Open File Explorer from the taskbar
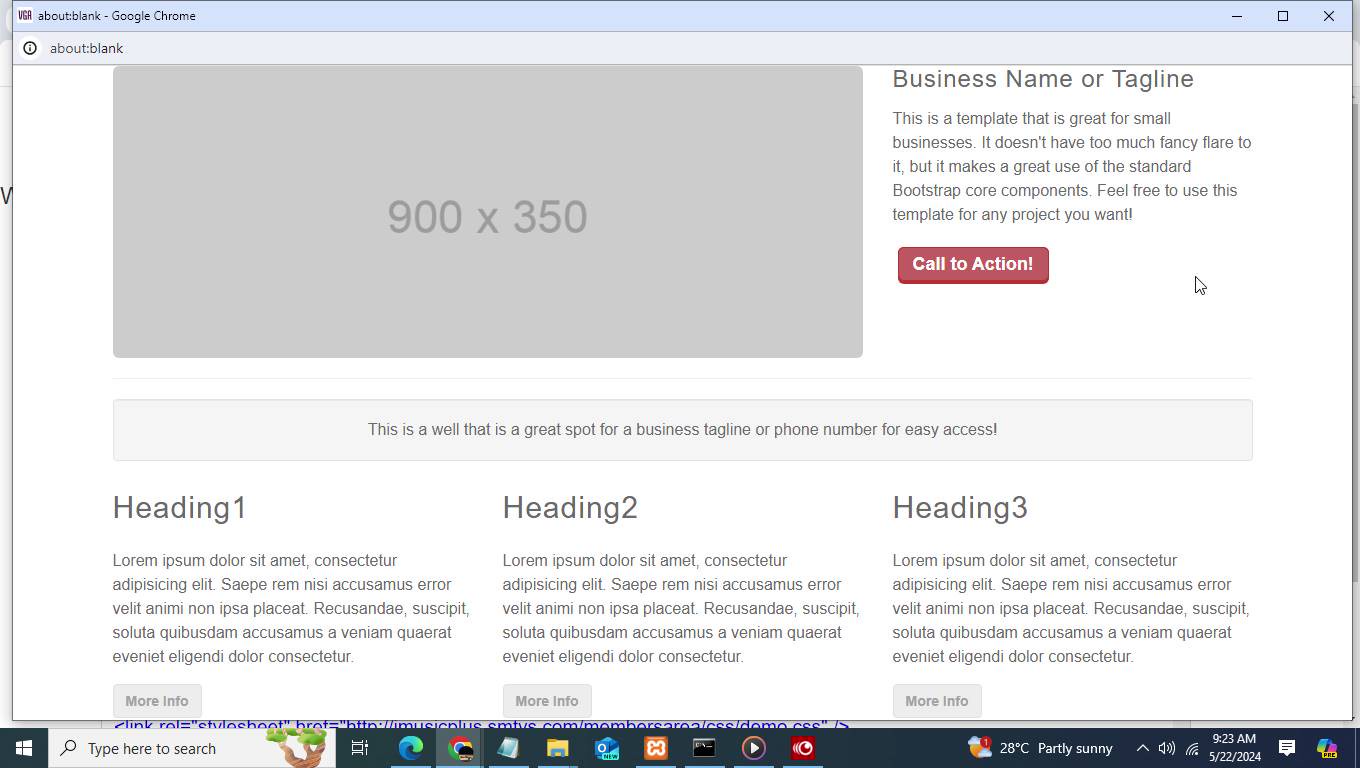Screen dimensions: 1360x768 click(557, 748)
